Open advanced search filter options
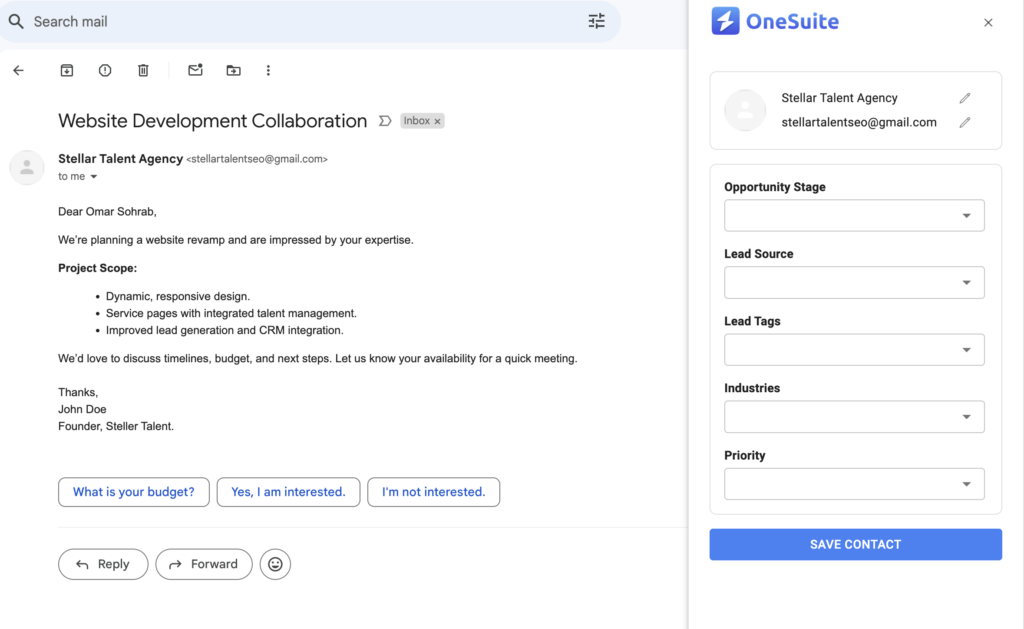Screen dimensions: 1024x629 coord(597,21)
